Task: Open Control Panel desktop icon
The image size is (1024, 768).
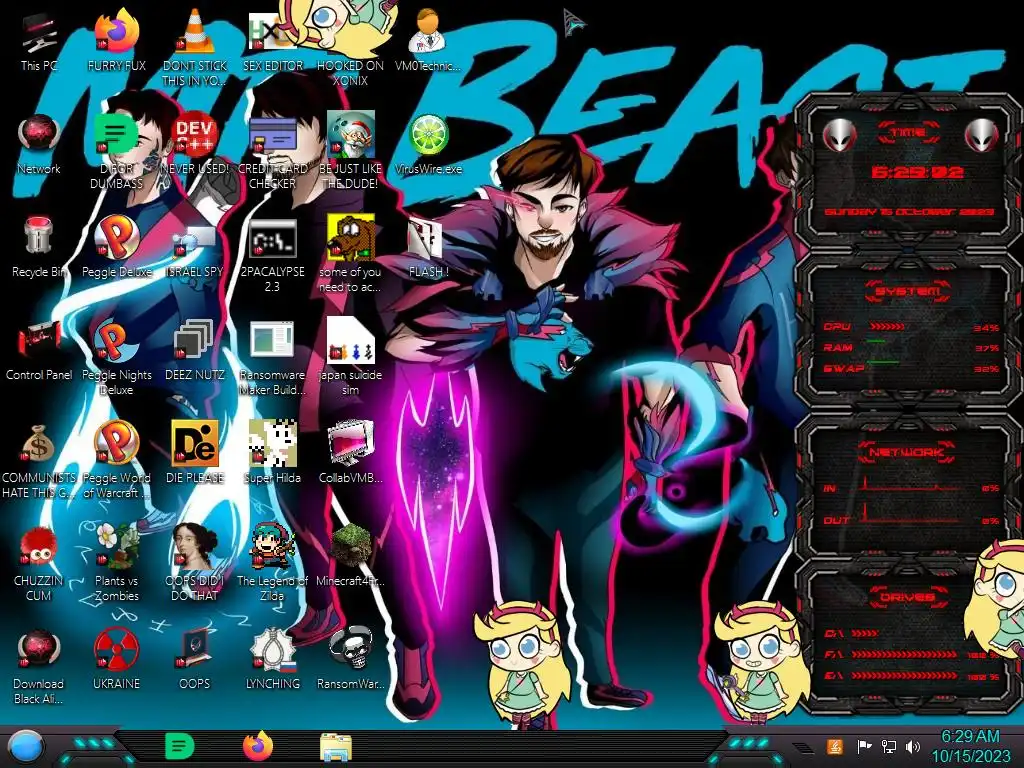Action: pos(39,350)
